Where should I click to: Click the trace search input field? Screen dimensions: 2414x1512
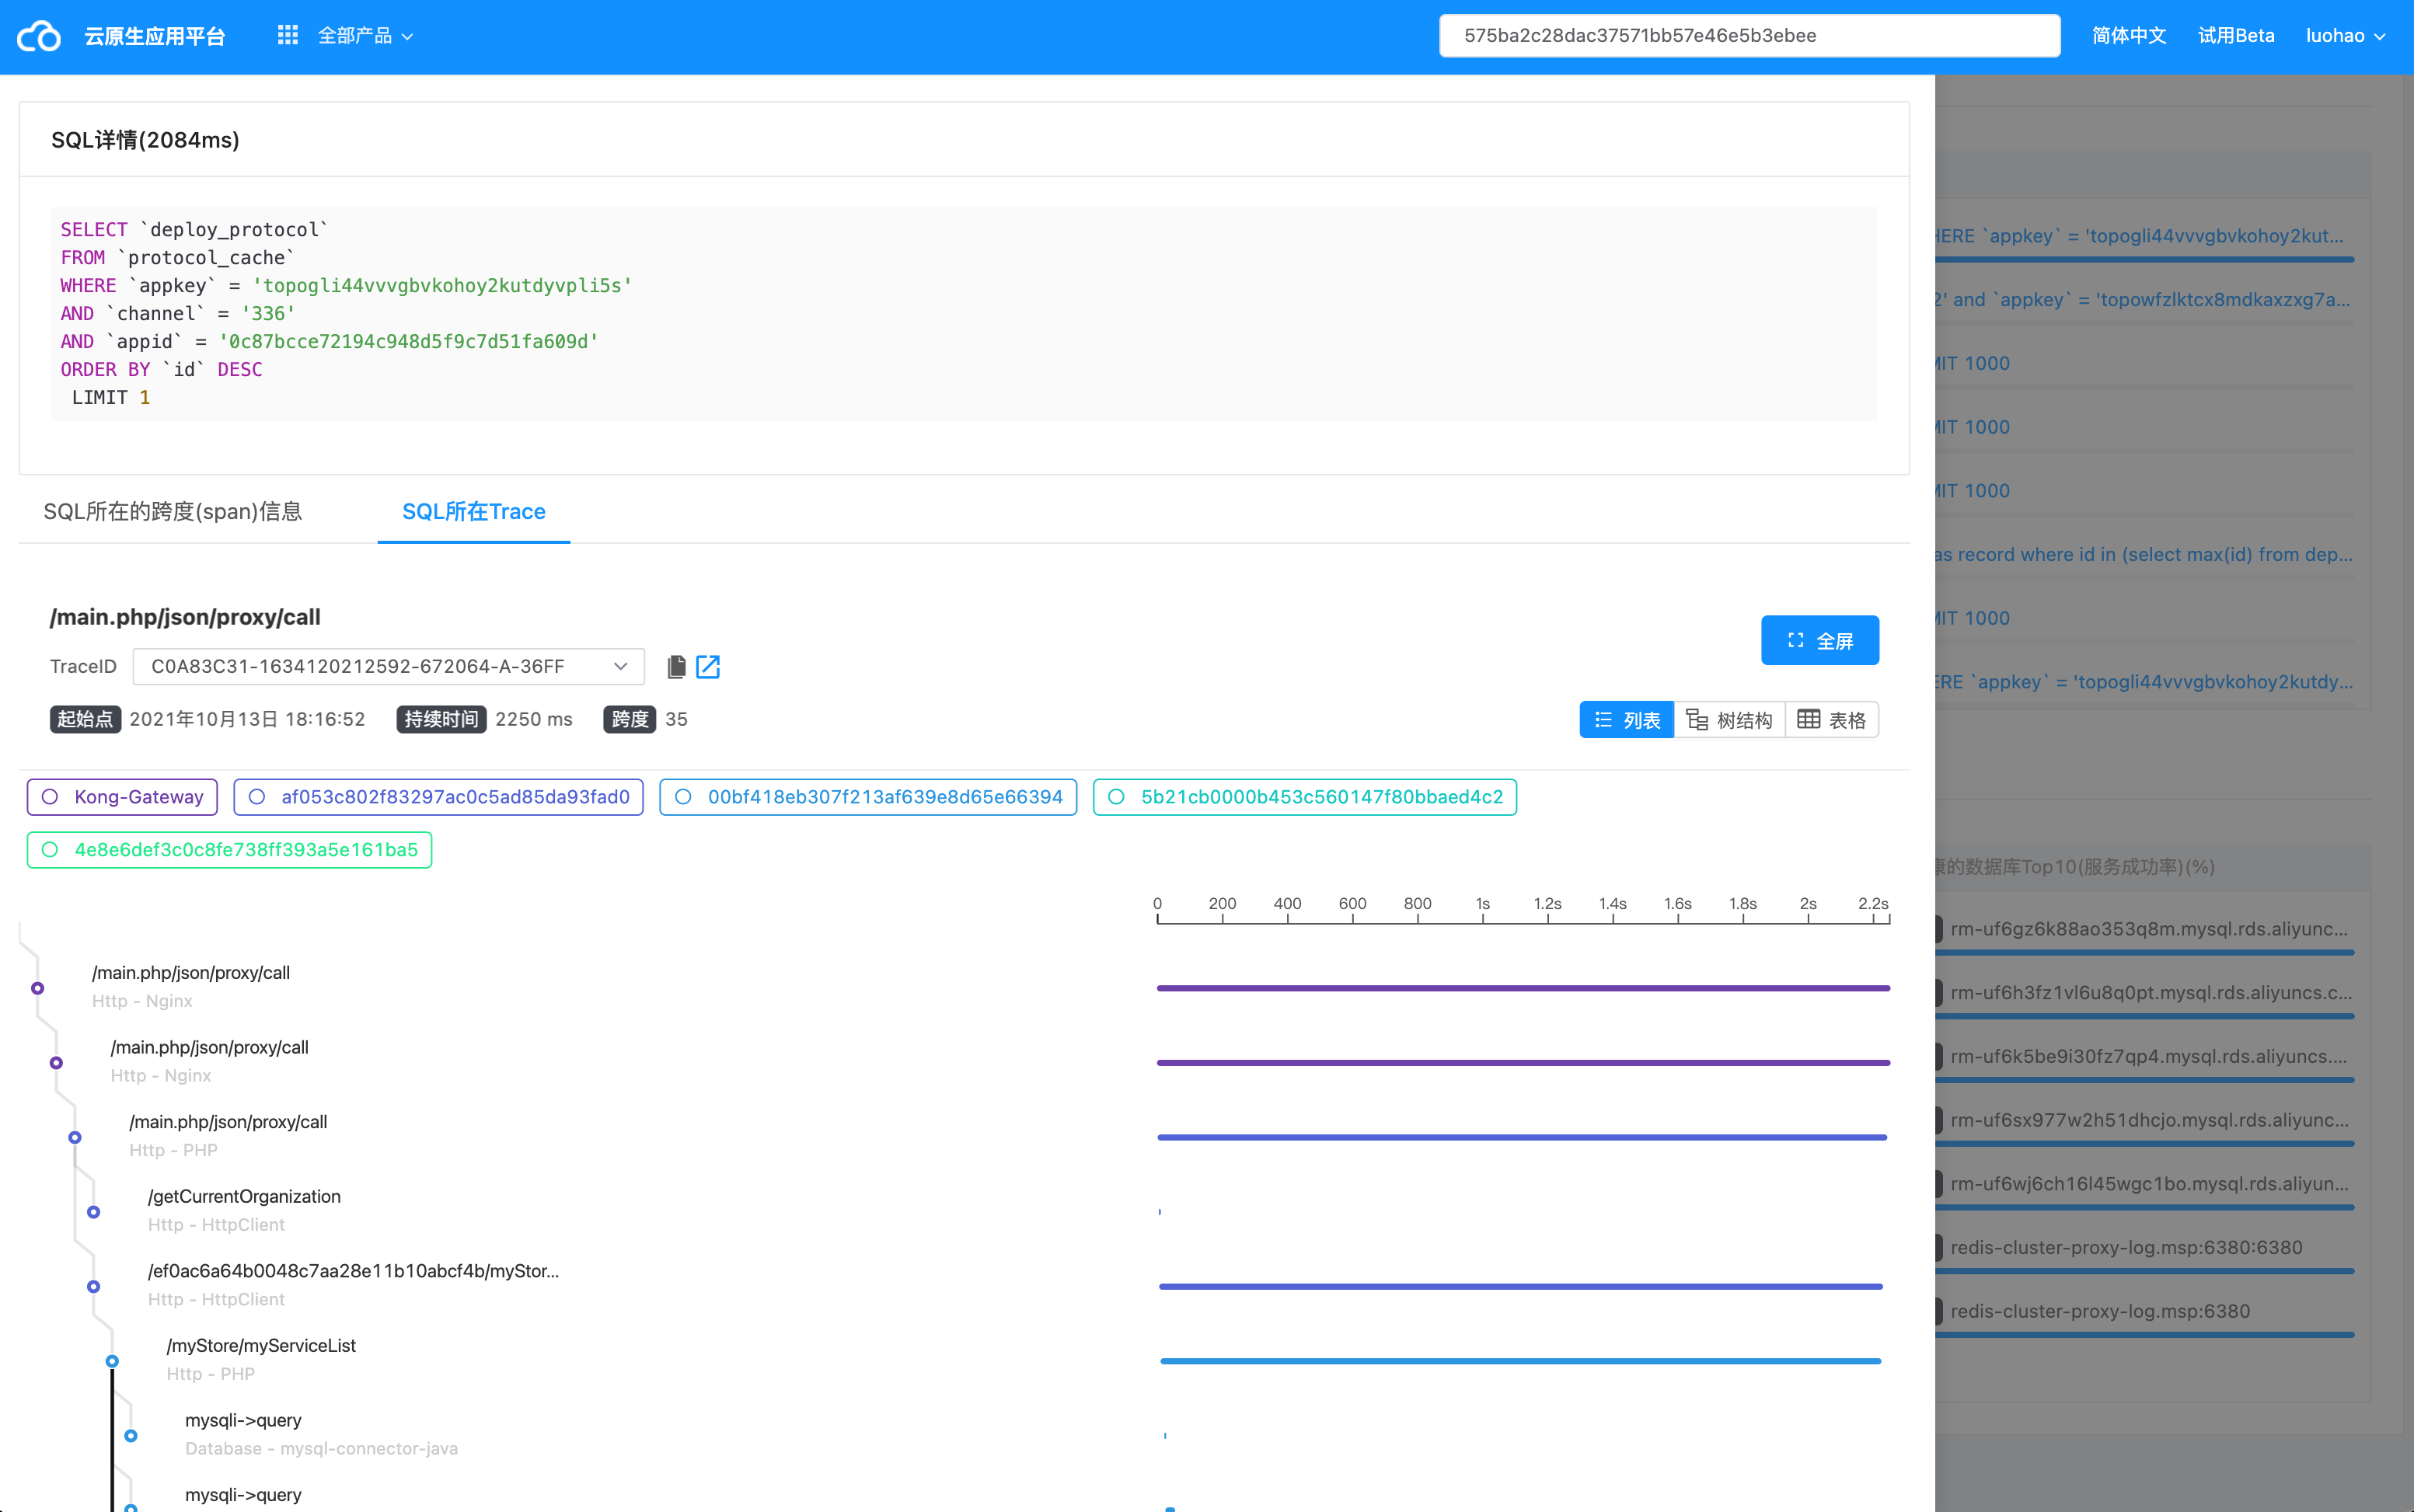tap(1749, 36)
